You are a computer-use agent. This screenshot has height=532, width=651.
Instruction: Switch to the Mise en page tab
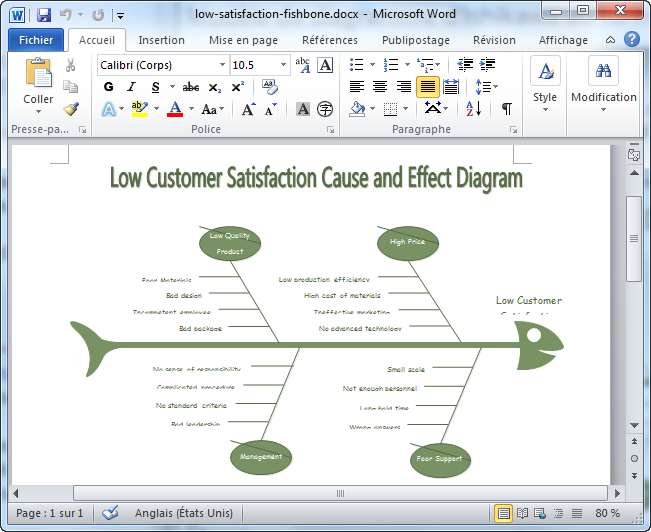point(243,40)
